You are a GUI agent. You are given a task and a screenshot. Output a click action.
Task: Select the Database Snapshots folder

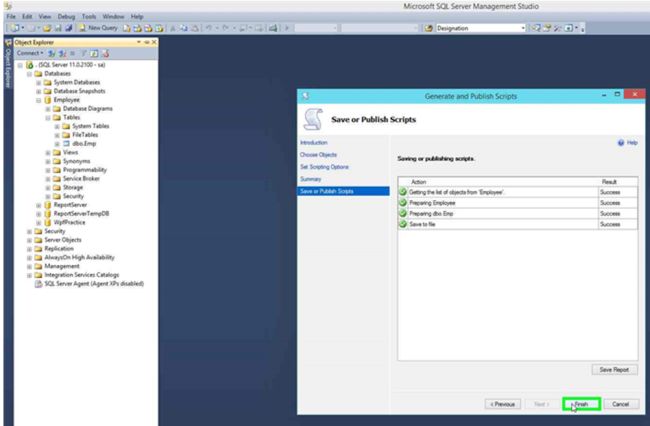point(79,91)
